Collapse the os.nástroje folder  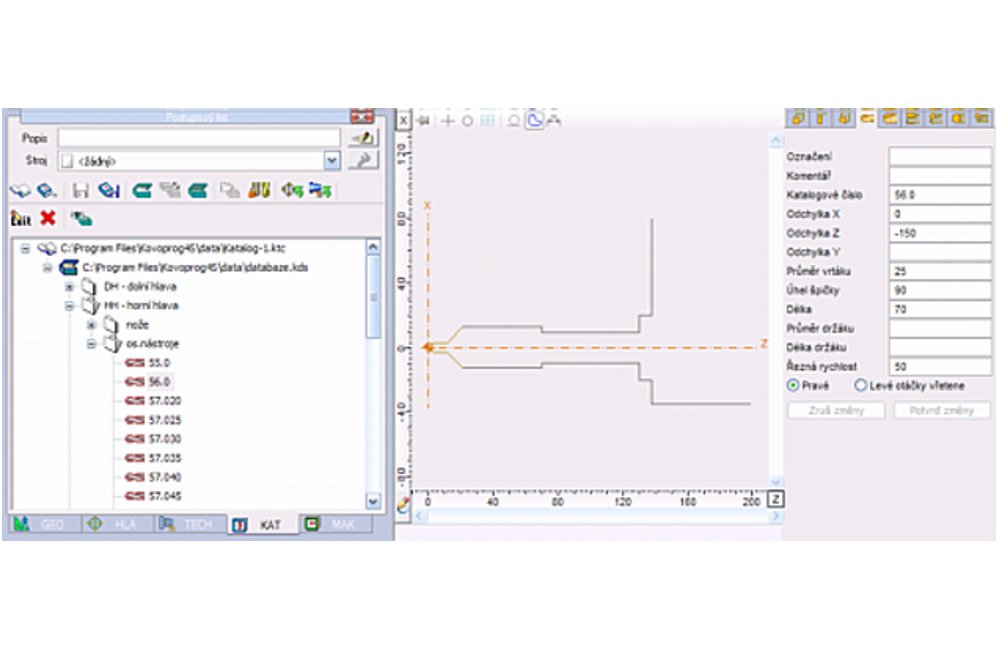click(x=91, y=344)
